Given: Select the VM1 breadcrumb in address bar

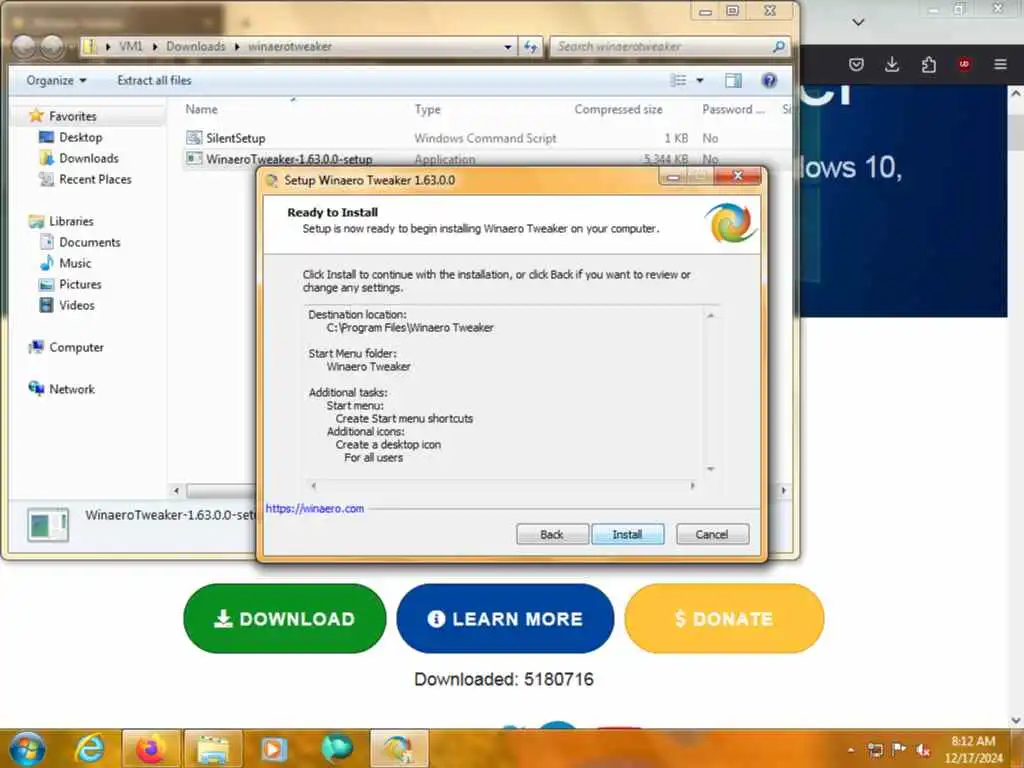Looking at the screenshot, I should point(131,46).
